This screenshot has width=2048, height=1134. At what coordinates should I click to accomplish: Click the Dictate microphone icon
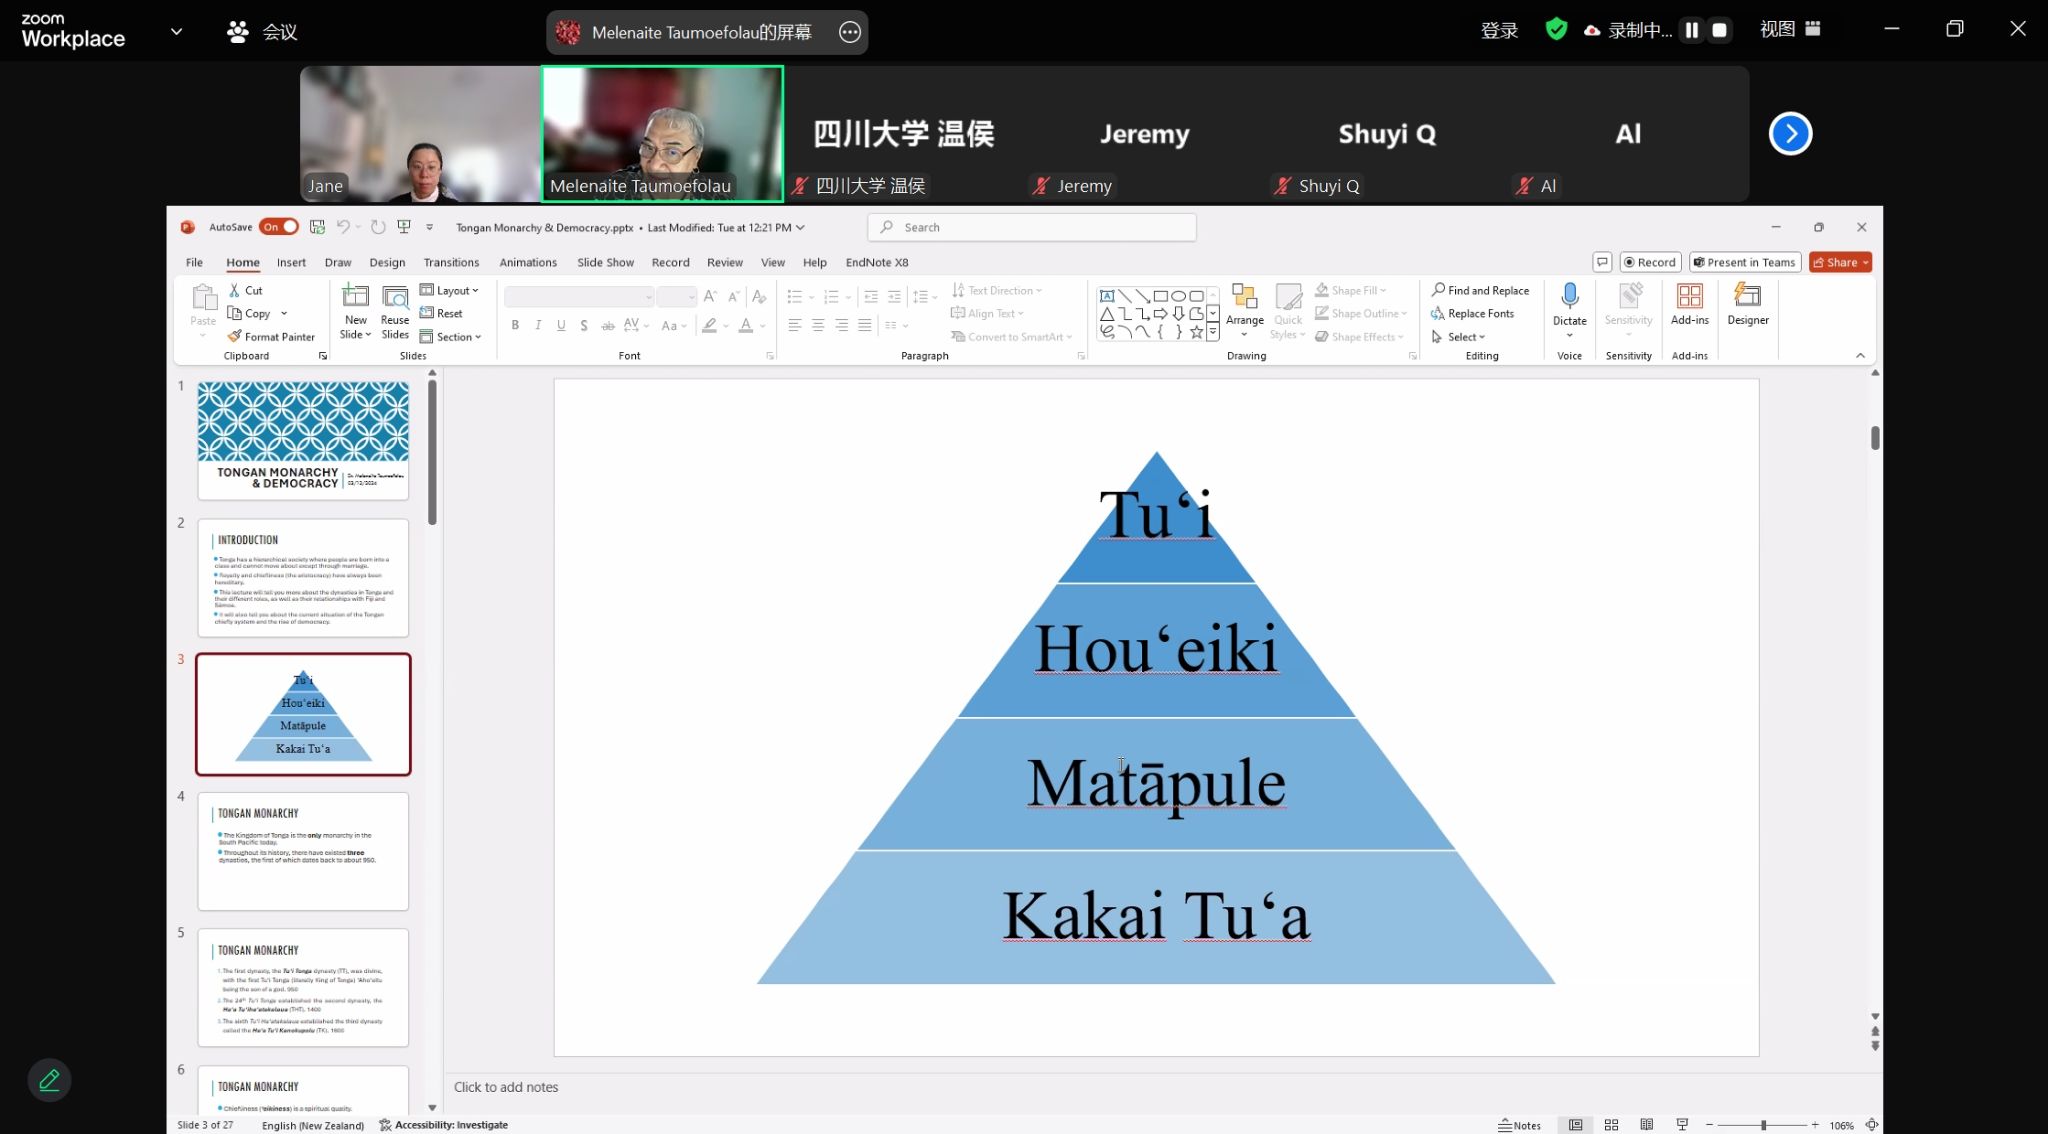click(x=1569, y=296)
